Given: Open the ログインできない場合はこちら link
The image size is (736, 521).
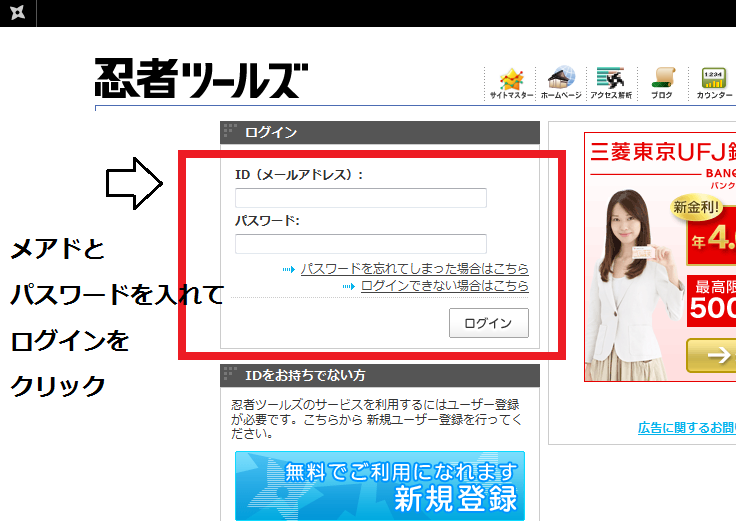Looking at the screenshot, I should coord(445,285).
